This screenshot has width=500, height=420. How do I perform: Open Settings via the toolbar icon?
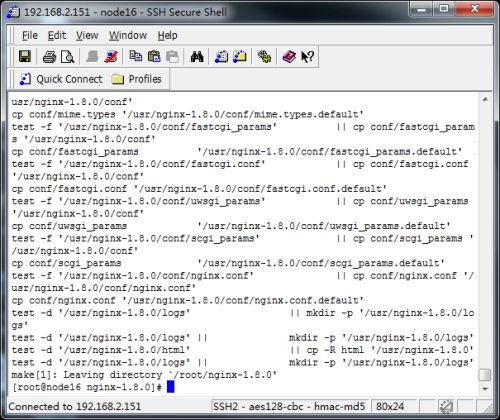[264, 57]
